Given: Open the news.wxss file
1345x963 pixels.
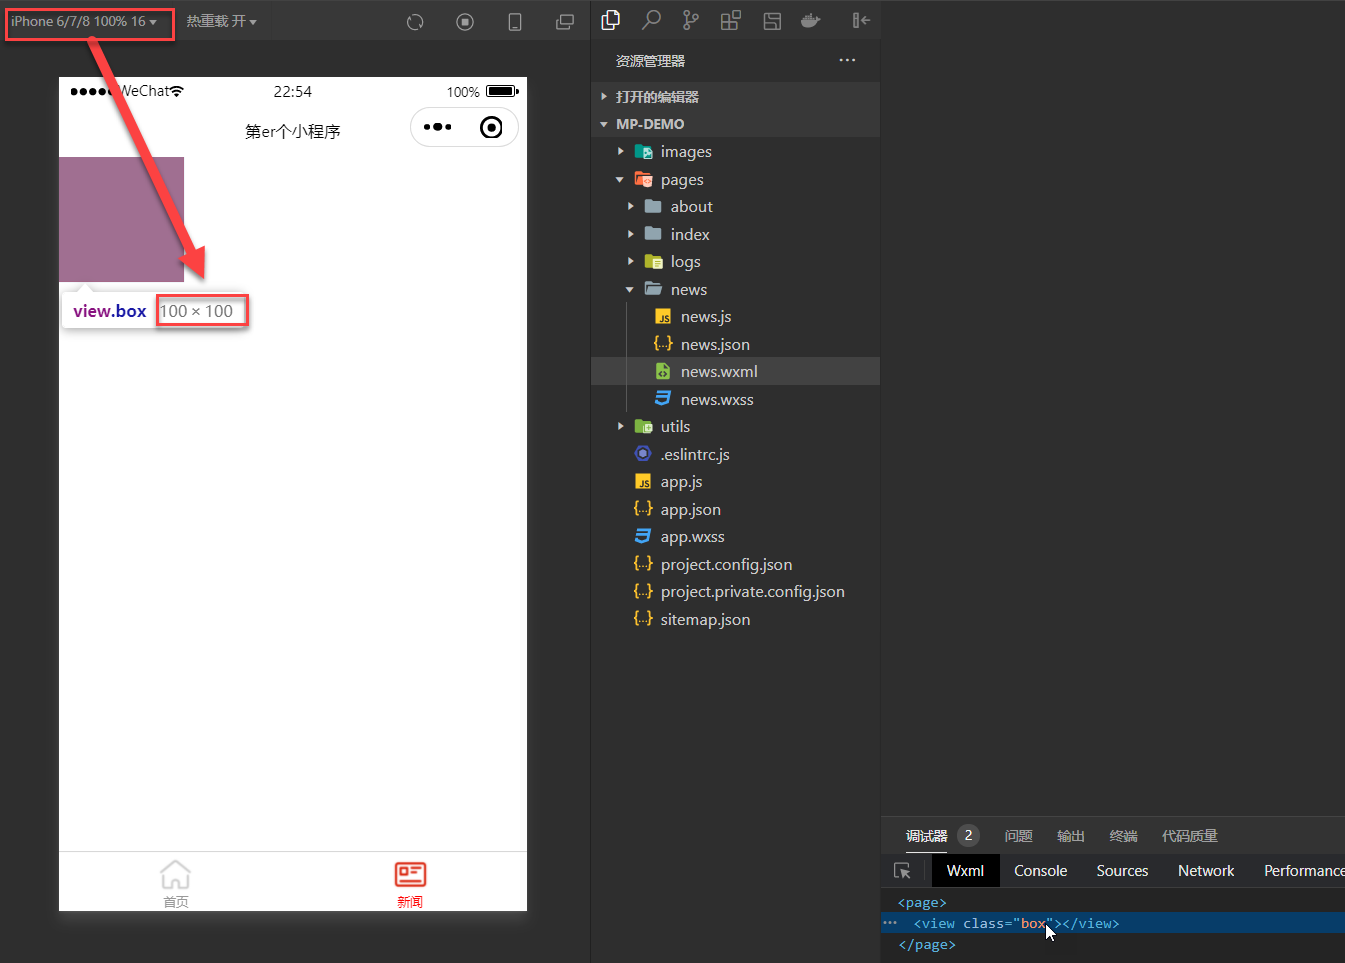Looking at the screenshot, I should [716, 400].
